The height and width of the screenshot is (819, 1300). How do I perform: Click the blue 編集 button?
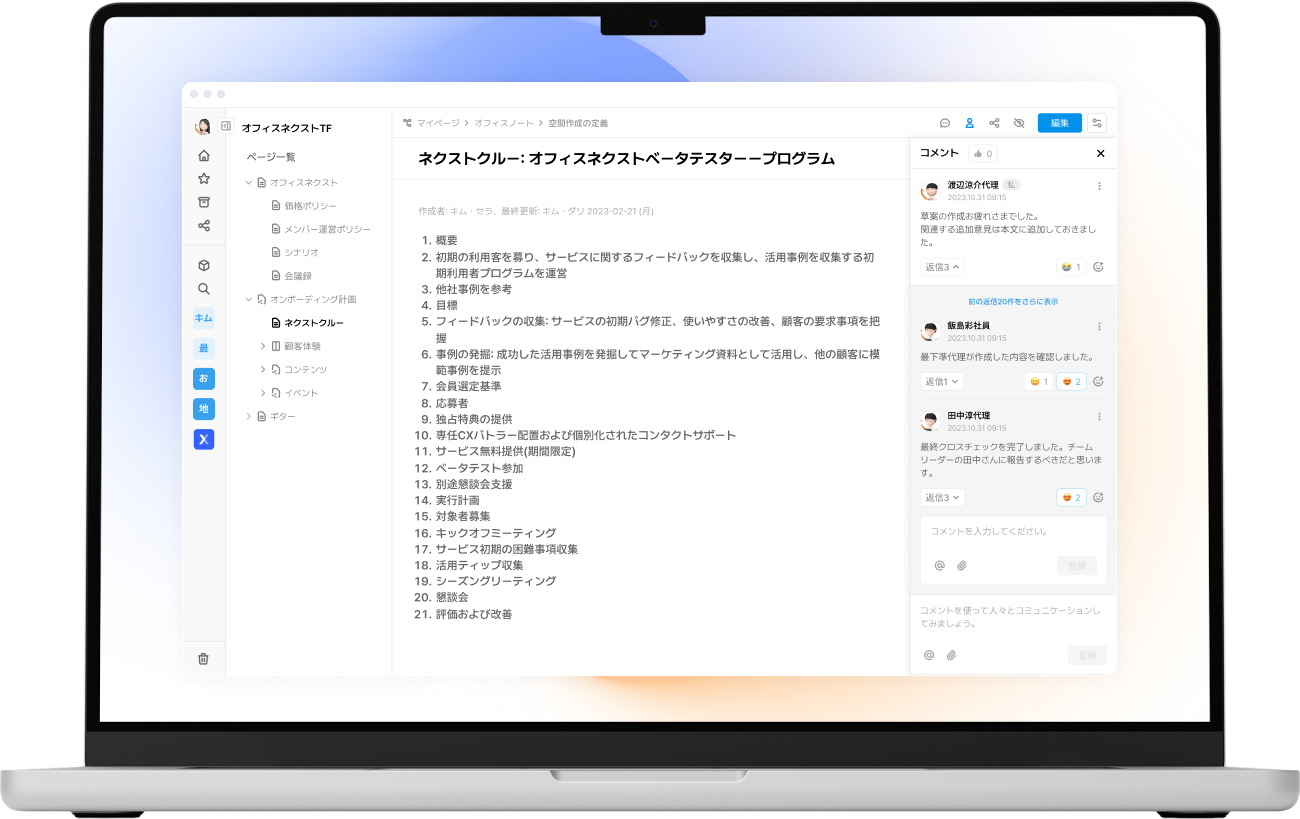pos(1059,123)
